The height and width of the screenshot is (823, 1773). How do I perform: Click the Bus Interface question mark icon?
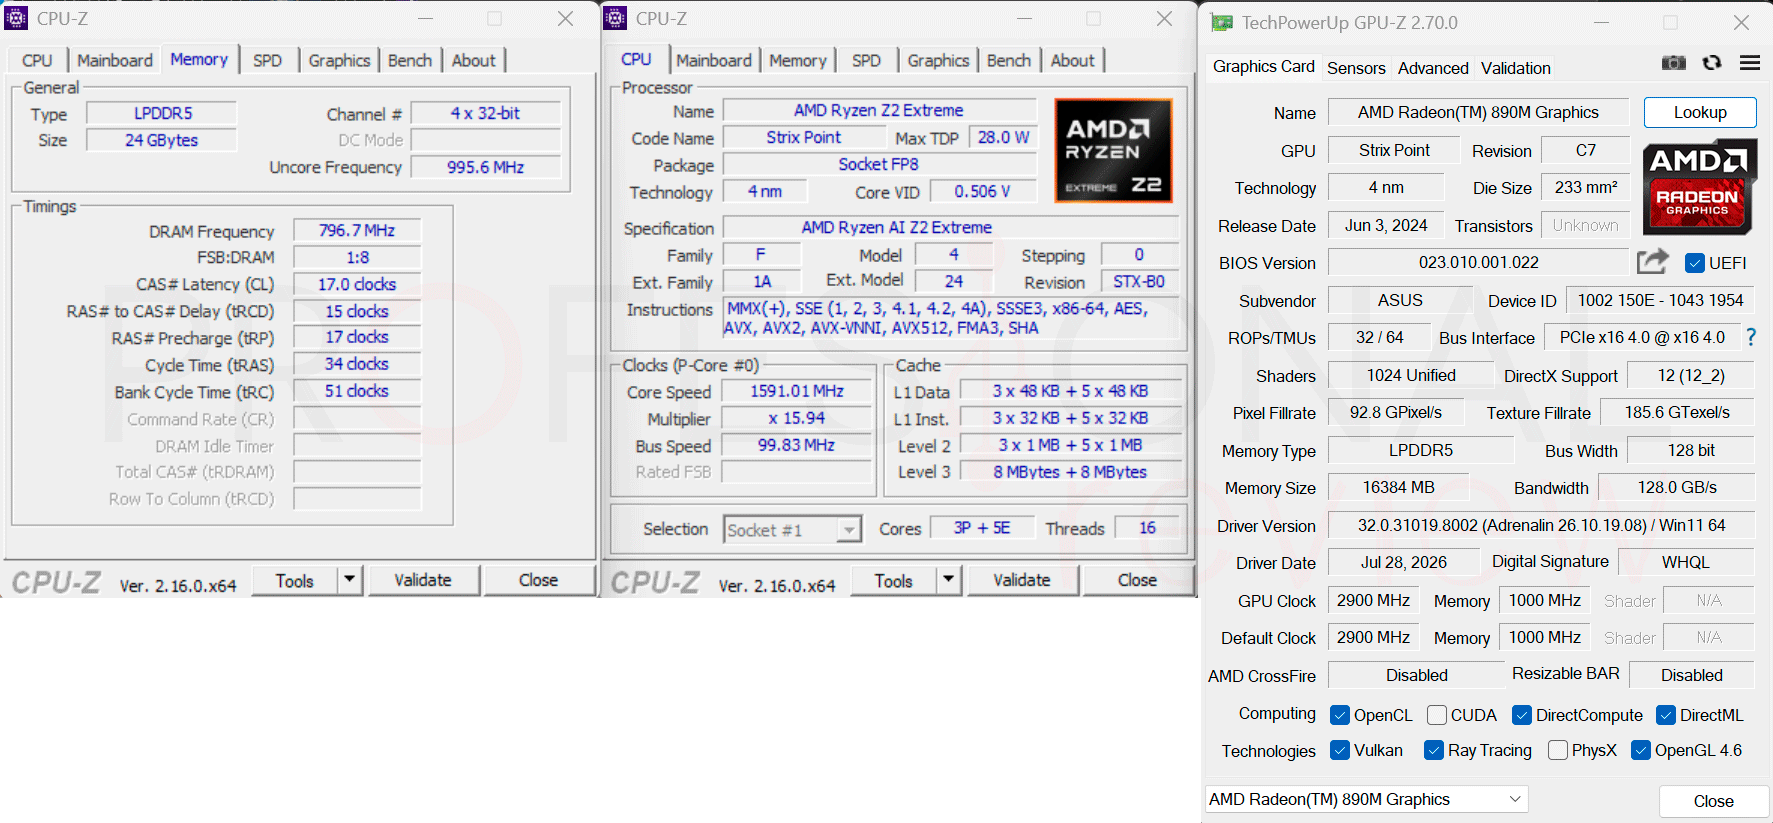1750,338
